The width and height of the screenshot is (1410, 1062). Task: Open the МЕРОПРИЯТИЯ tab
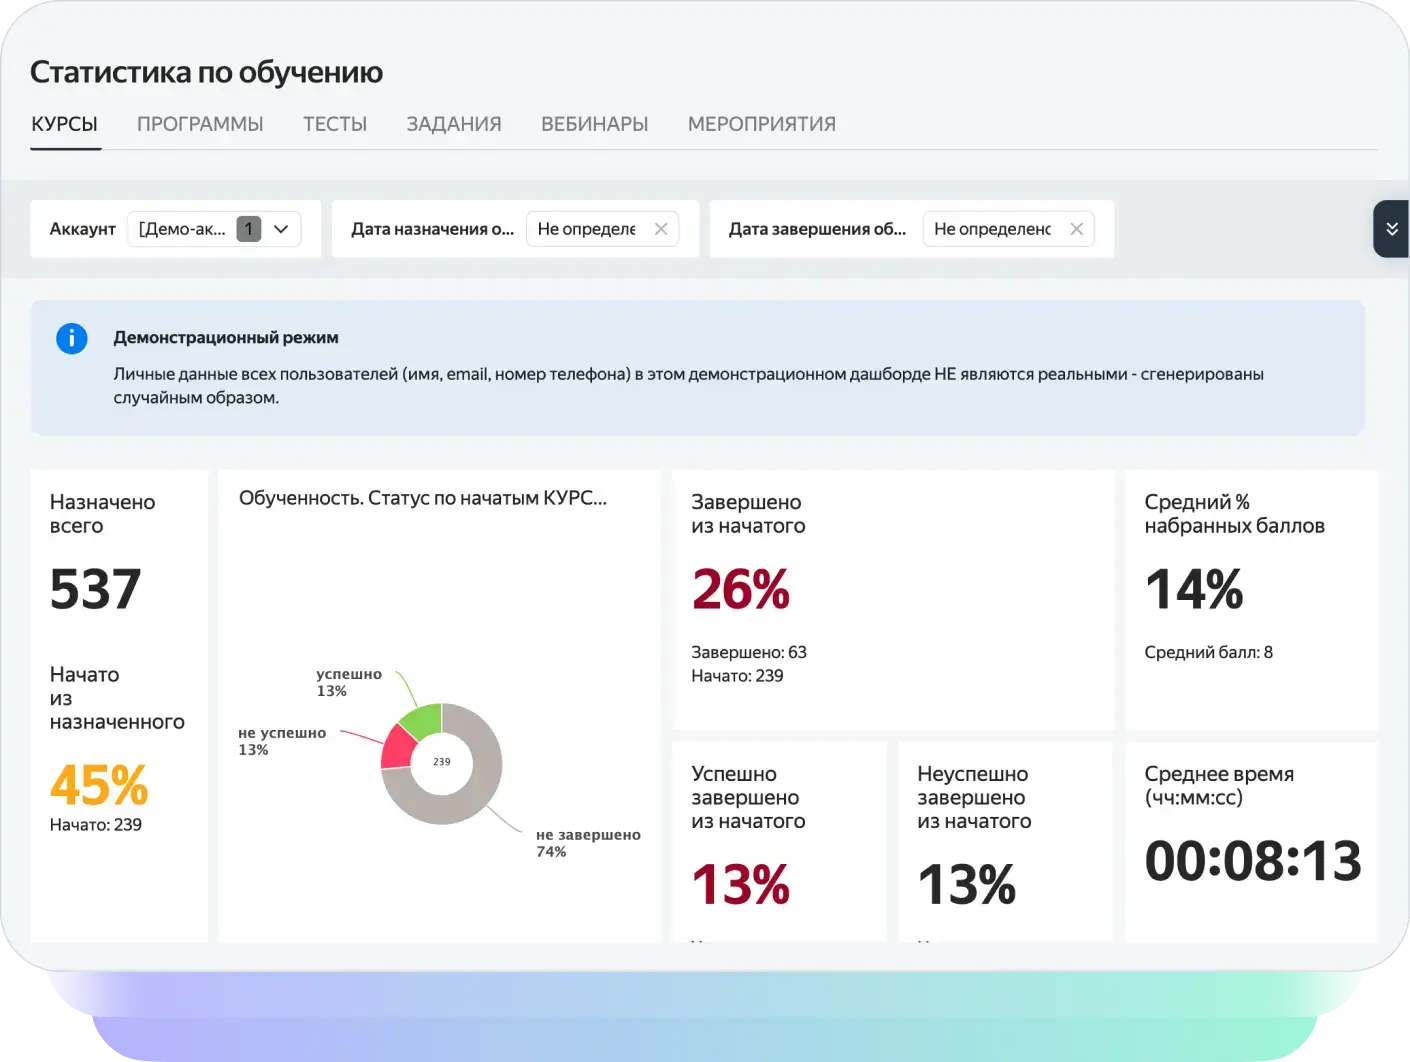(762, 124)
